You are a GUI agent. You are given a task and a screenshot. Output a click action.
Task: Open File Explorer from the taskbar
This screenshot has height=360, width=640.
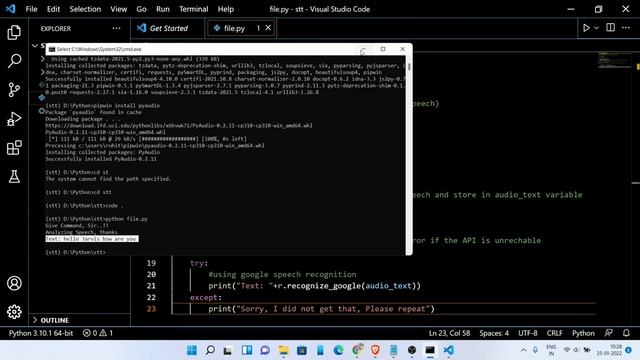tap(283, 350)
